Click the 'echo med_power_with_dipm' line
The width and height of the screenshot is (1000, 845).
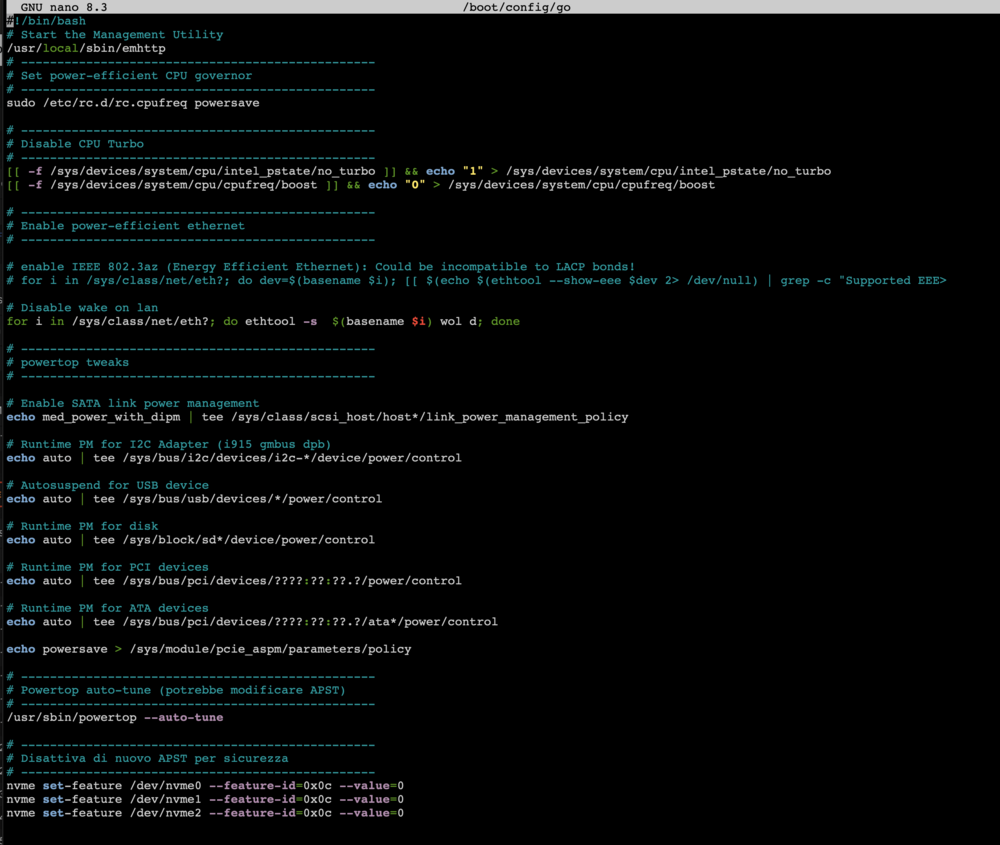(318, 417)
